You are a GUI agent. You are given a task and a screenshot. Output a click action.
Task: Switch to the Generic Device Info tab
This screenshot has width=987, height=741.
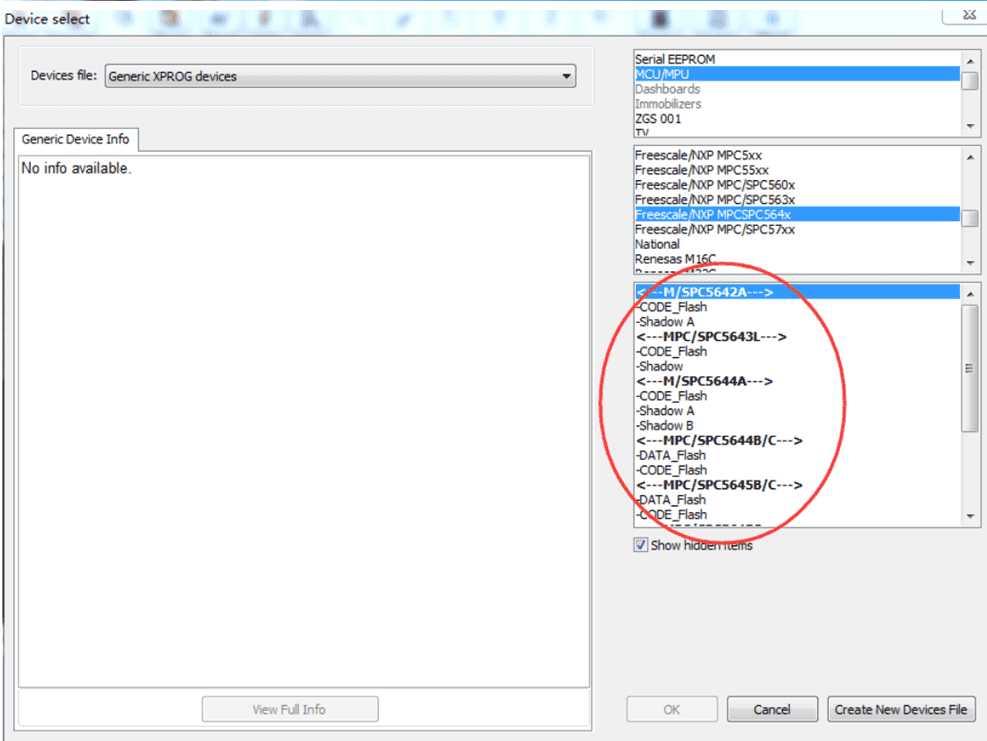(x=76, y=139)
